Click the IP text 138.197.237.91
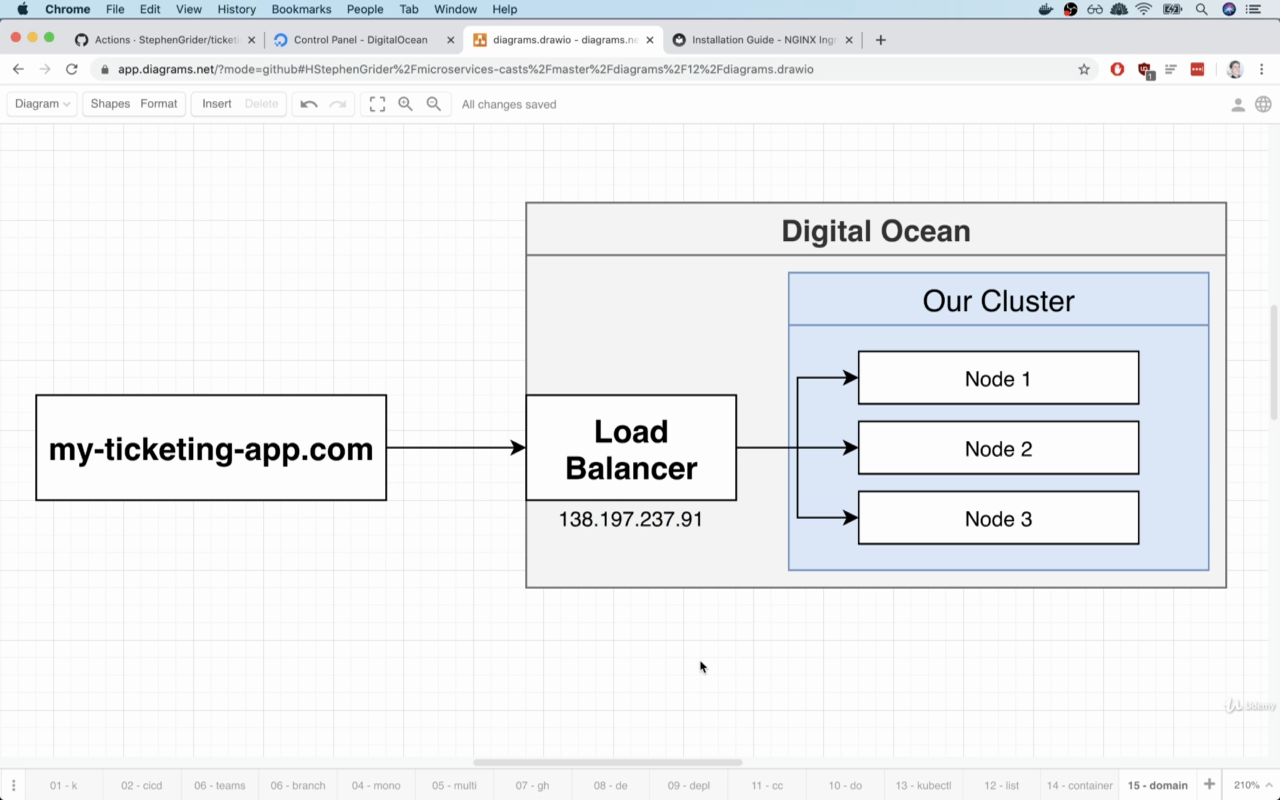 [630, 520]
